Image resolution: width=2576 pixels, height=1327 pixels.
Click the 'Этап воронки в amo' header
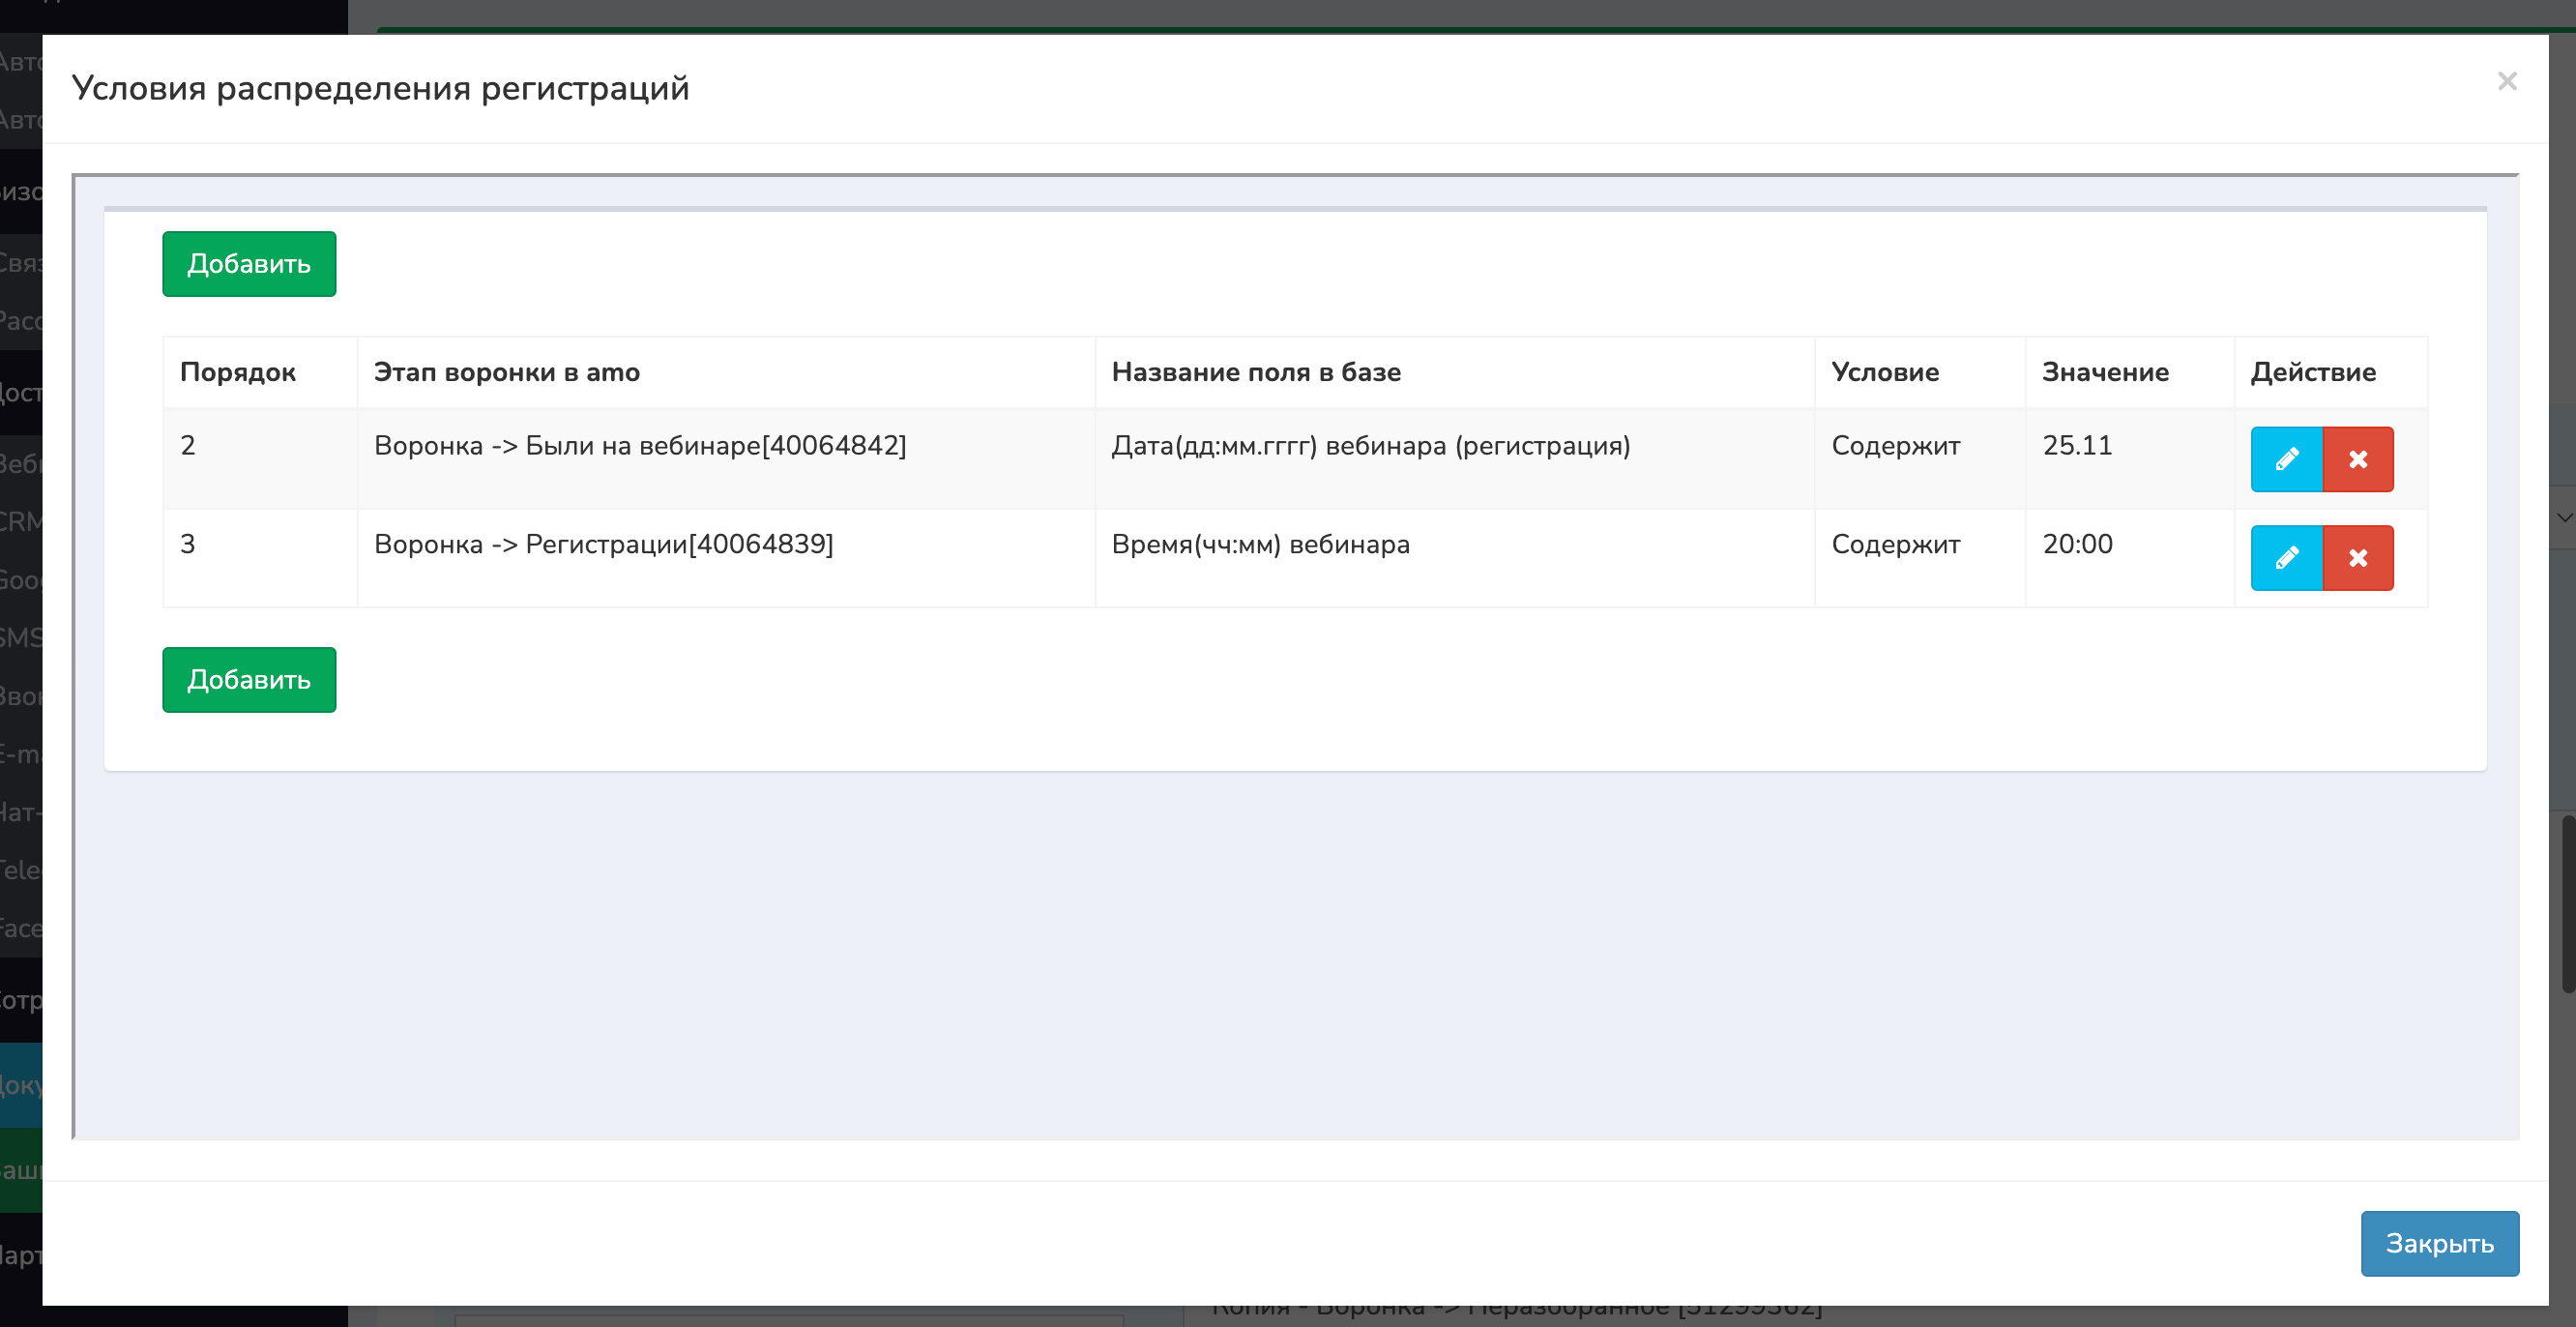(x=506, y=372)
